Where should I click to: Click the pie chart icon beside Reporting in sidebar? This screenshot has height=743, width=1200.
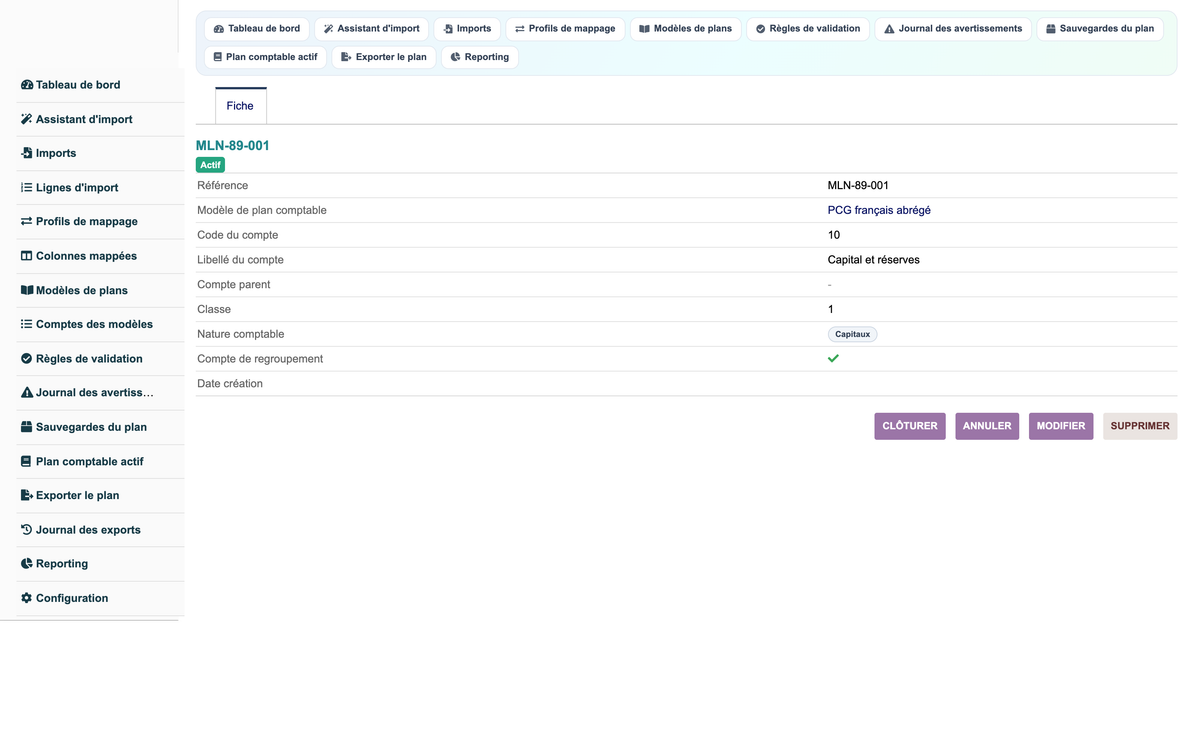(27, 563)
